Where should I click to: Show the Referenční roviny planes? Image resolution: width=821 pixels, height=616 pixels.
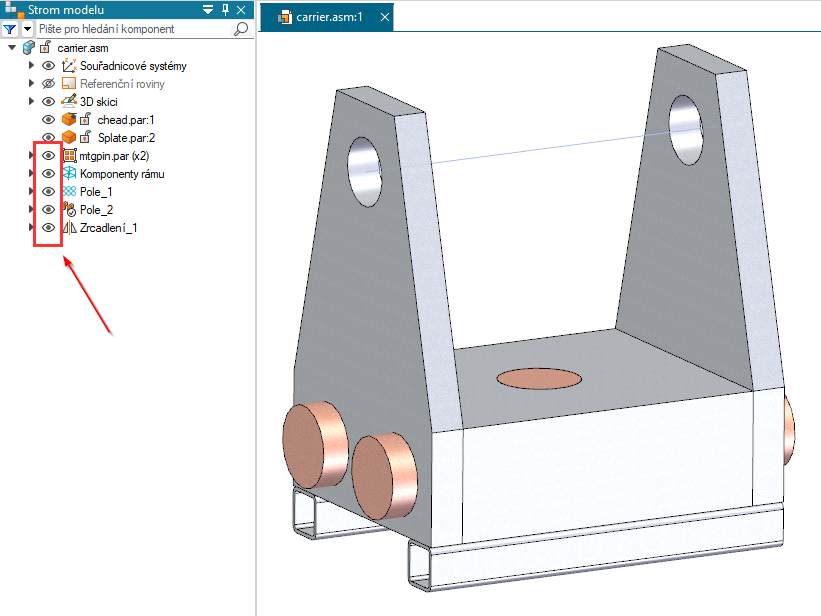click(x=48, y=84)
